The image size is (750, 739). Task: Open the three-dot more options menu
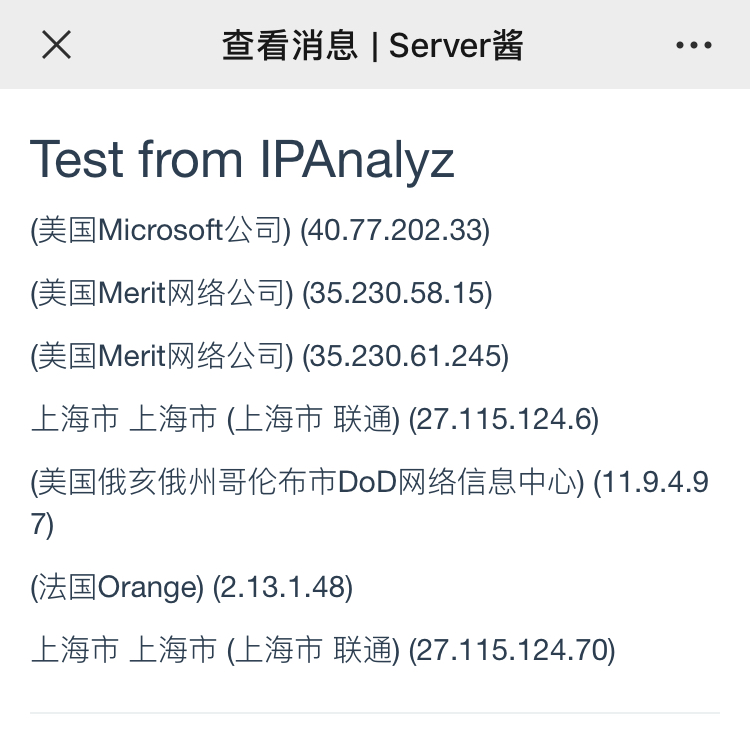pyautogui.click(x=694, y=45)
